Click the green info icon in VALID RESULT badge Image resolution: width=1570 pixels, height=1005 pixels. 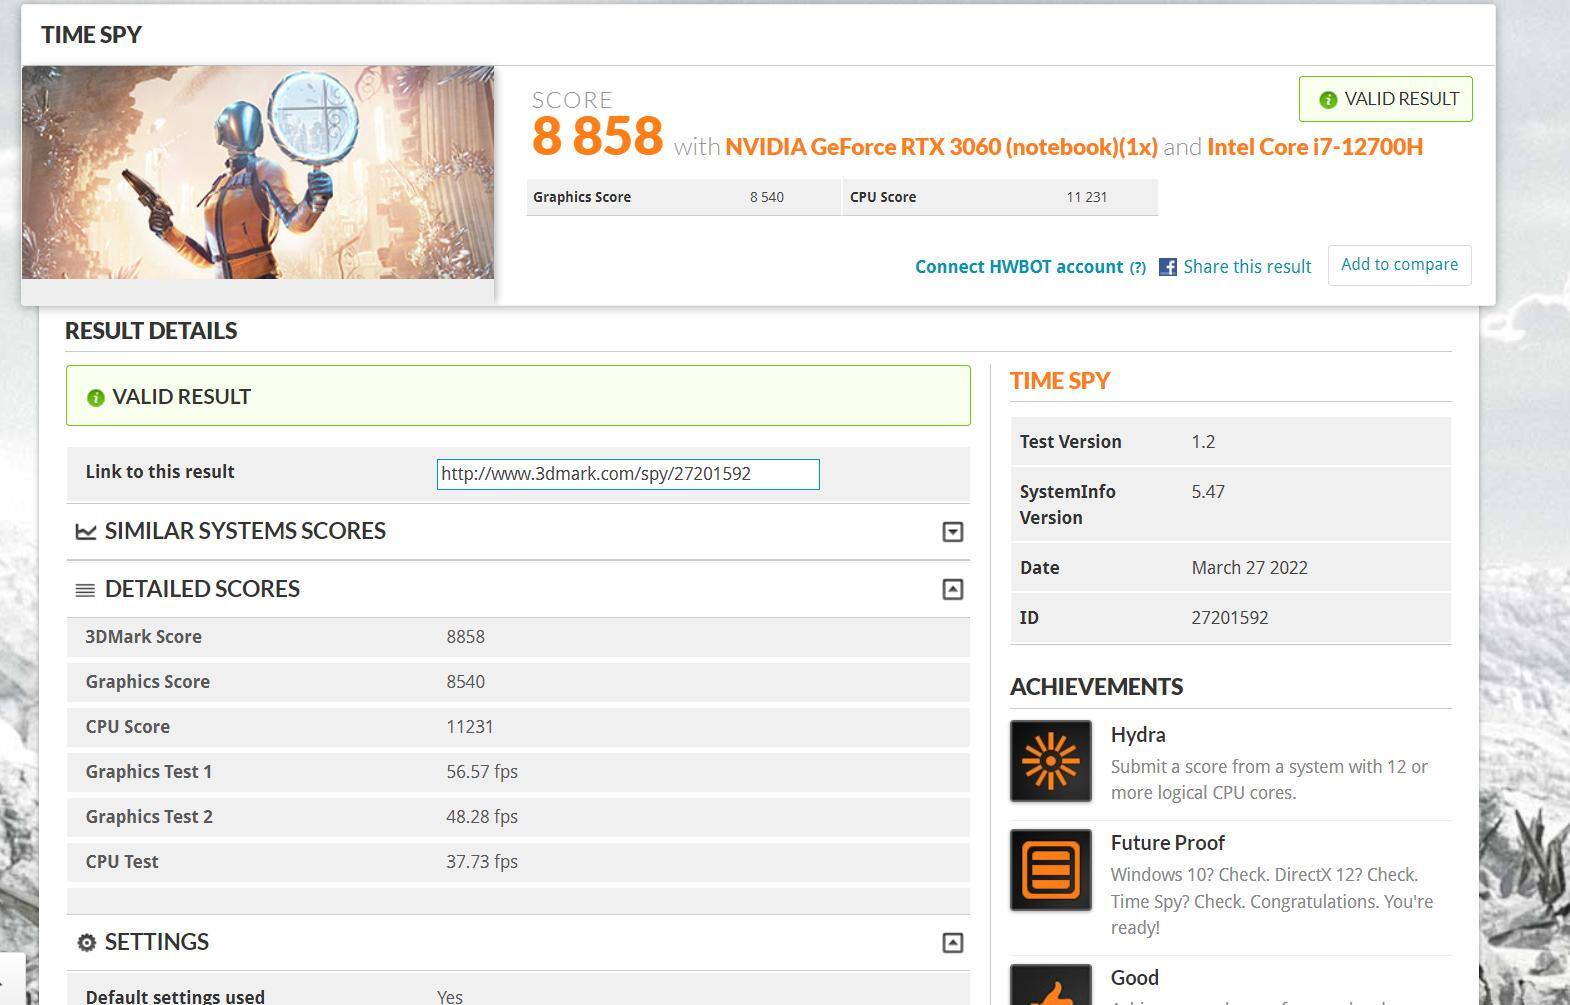coord(1328,100)
